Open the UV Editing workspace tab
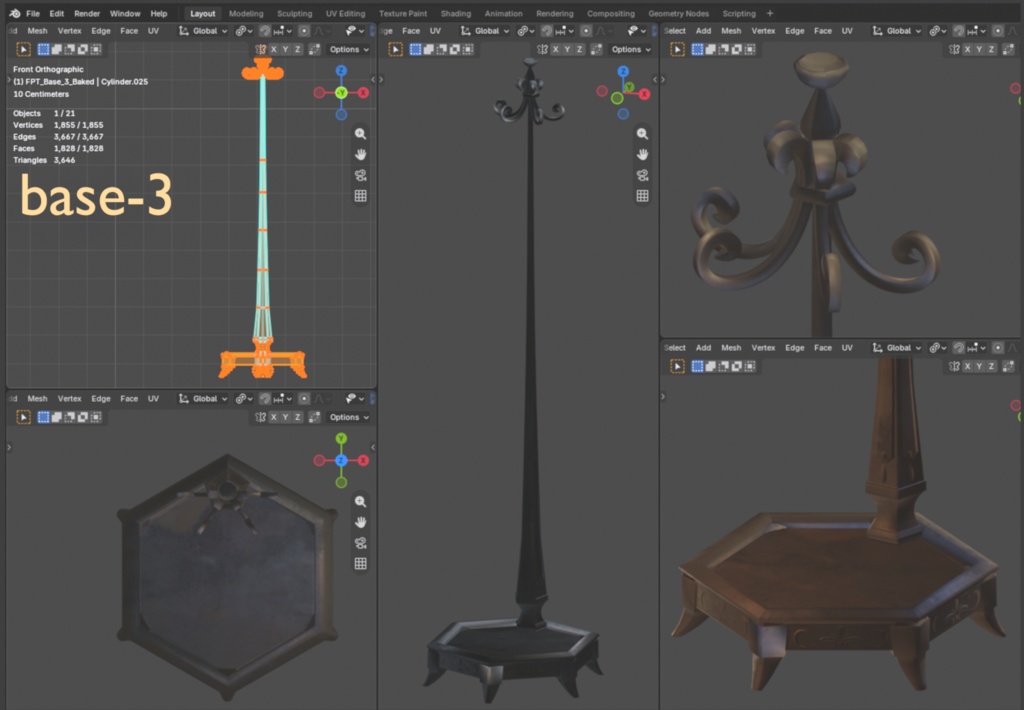Screen dimensions: 1024x710 click(x=345, y=13)
